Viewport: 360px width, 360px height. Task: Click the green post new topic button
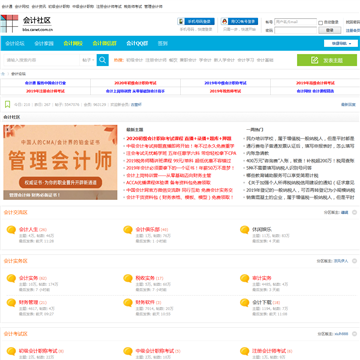coord(327,60)
